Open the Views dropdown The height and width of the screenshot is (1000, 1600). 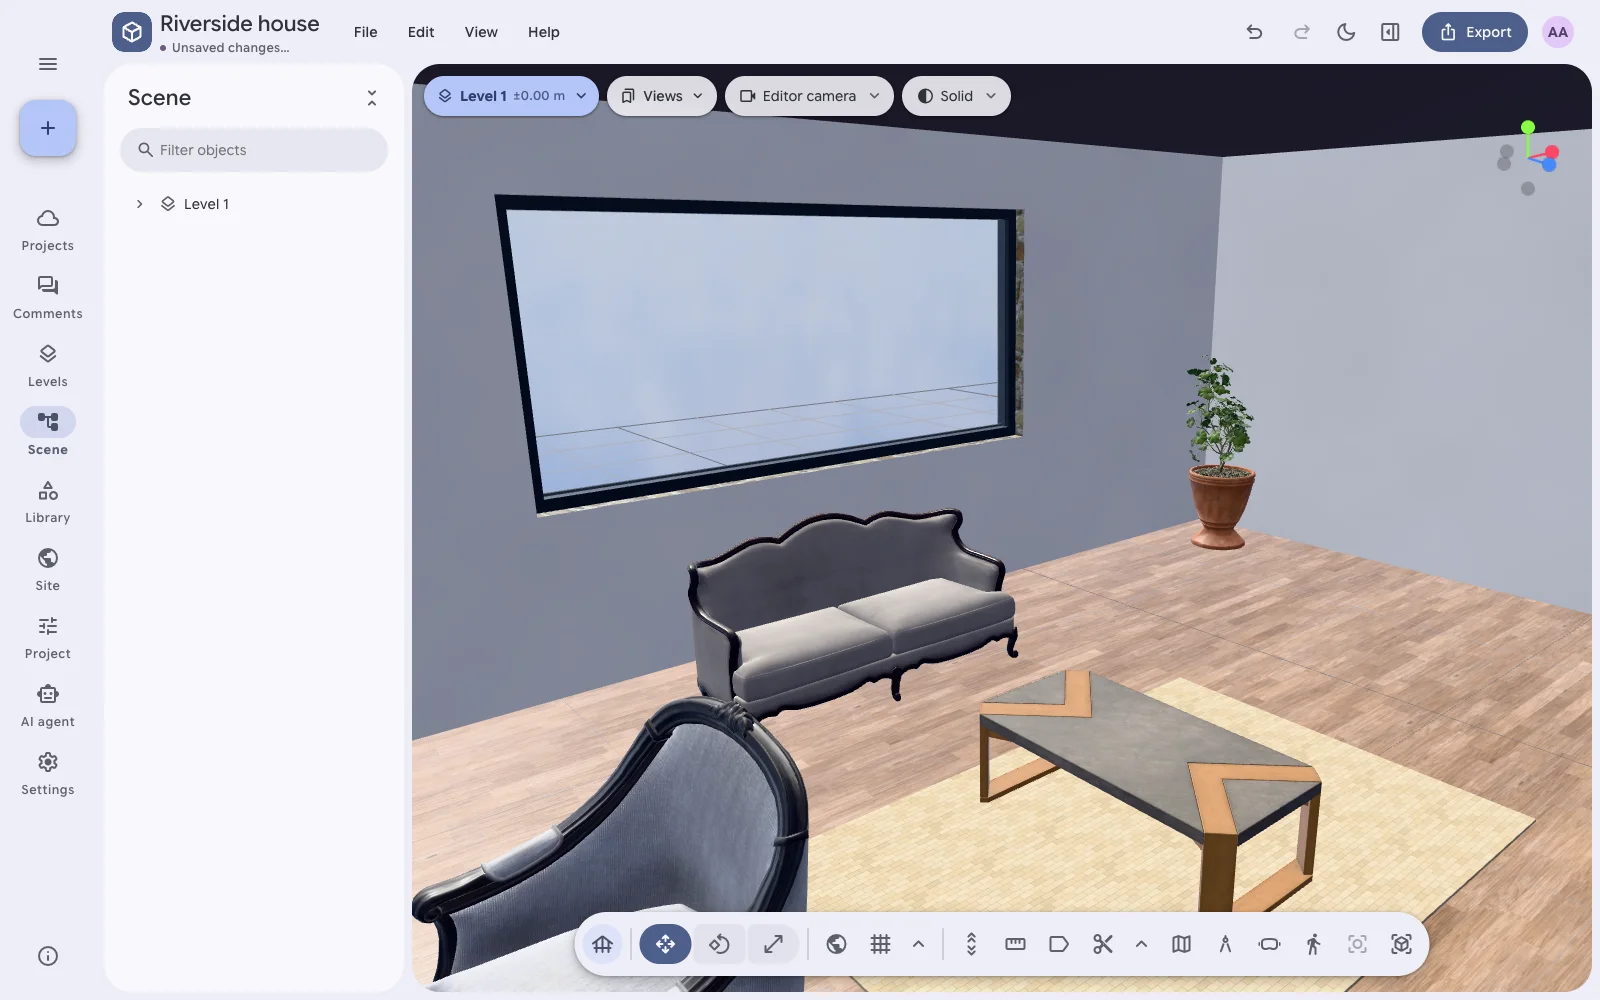pyautogui.click(x=661, y=96)
